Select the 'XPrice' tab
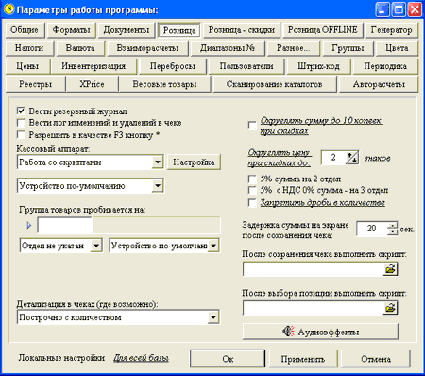This screenshot has height=376, width=425. (92, 84)
